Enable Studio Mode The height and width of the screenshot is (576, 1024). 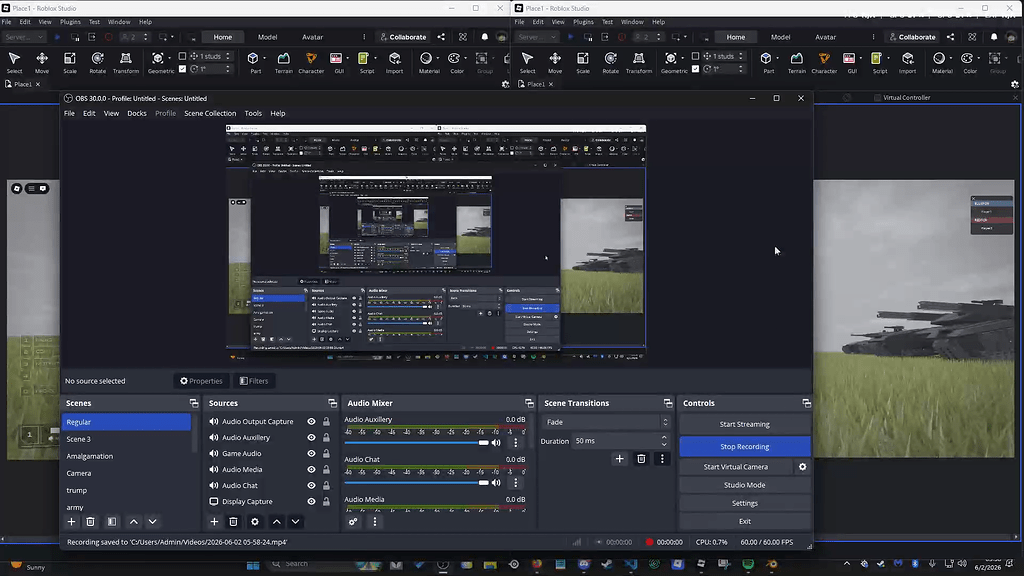pyautogui.click(x=744, y=485)
